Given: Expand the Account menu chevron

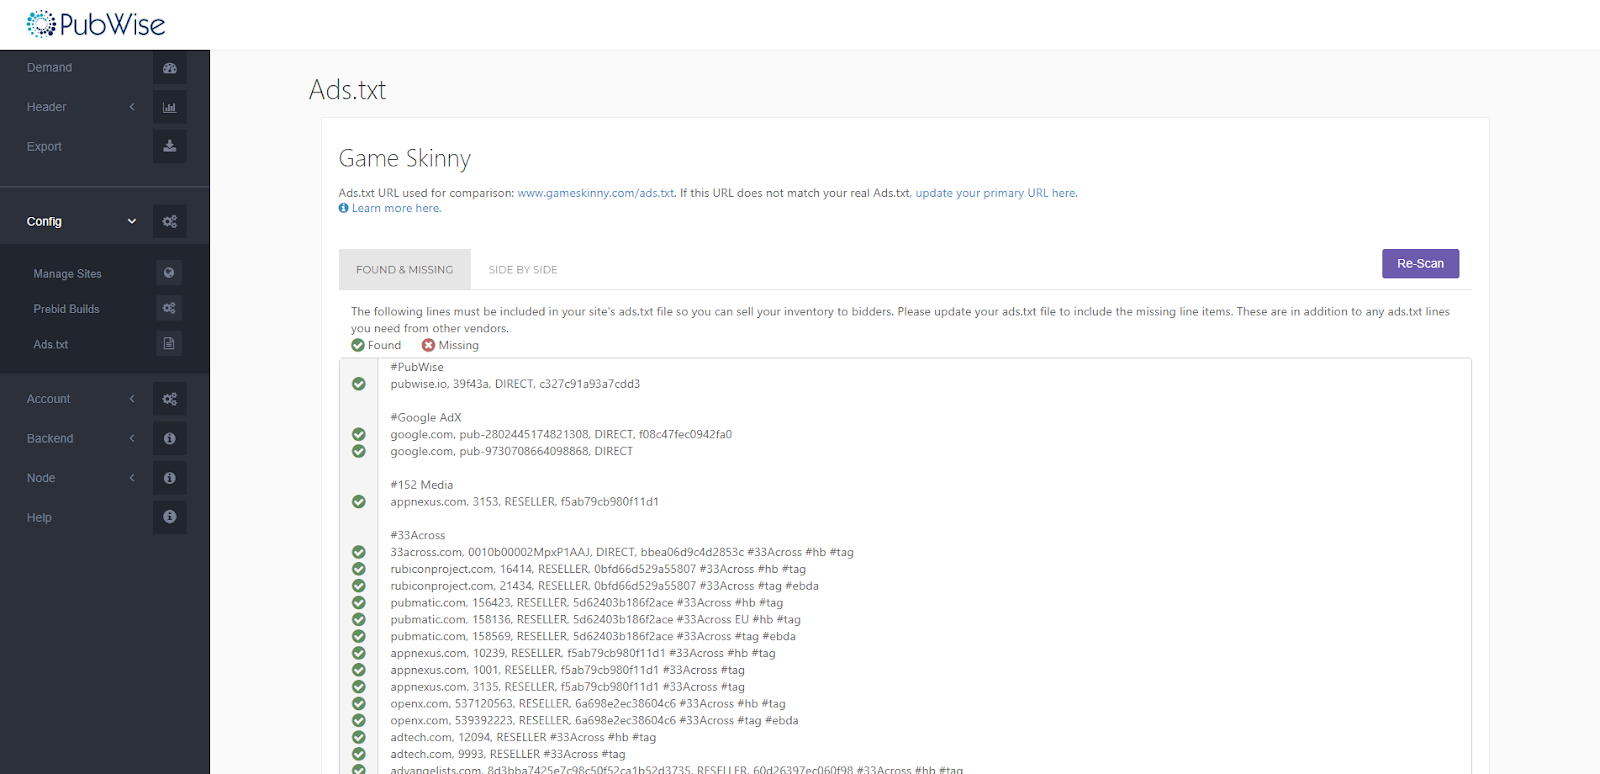Looking at the screenshot, I should (132, 399).
